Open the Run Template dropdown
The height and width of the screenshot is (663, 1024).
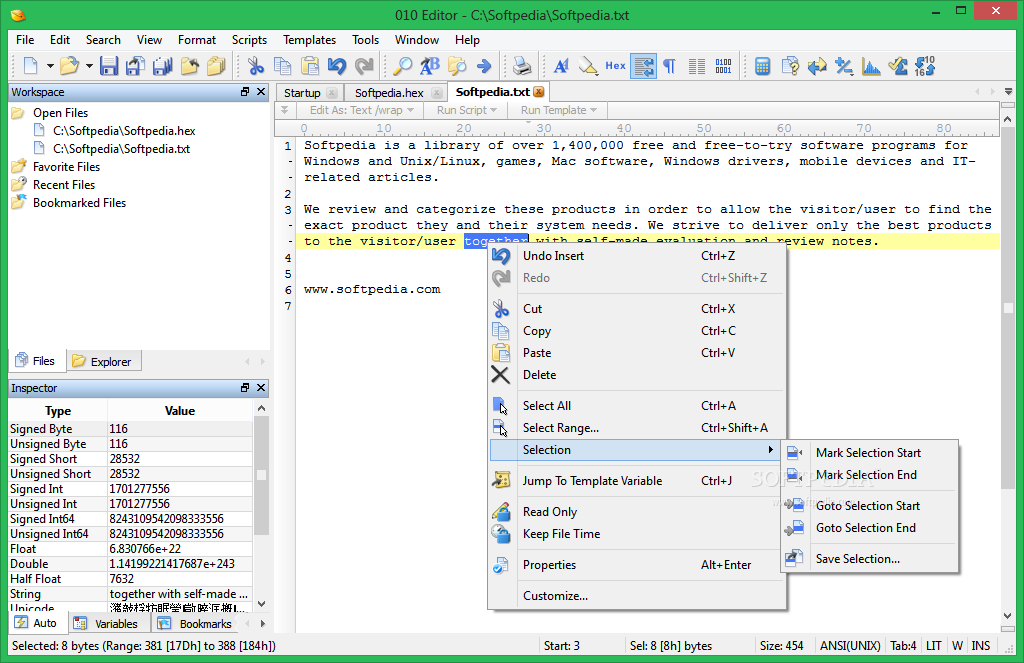click(x=559, y=110)
